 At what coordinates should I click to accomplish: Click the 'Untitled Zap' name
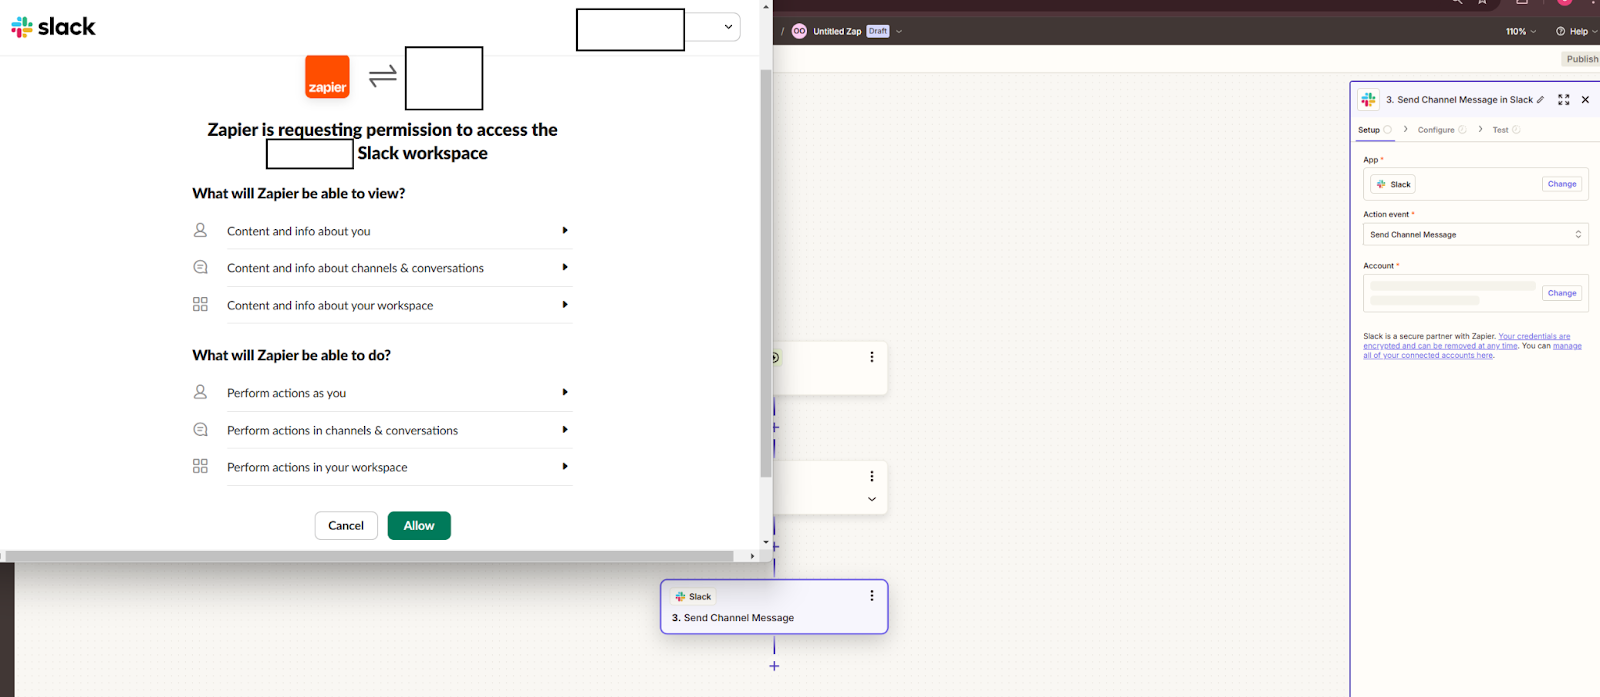[x=837, y=31]
